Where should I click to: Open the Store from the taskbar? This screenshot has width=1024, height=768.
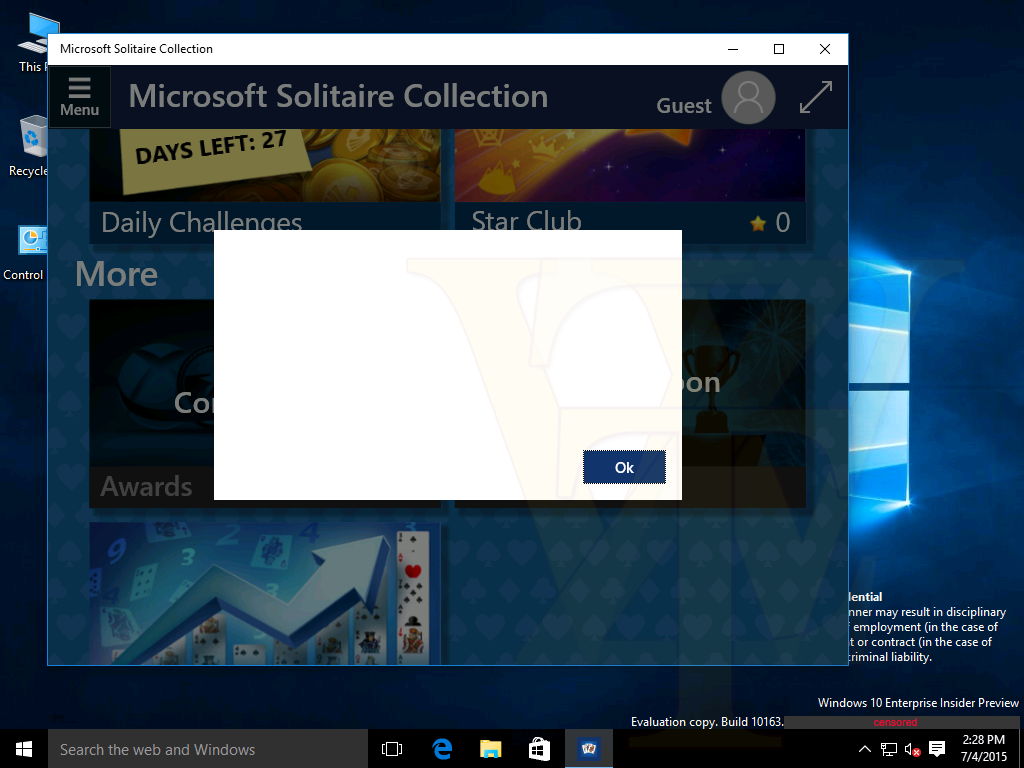pyautogui.click(x=539, y=749)
